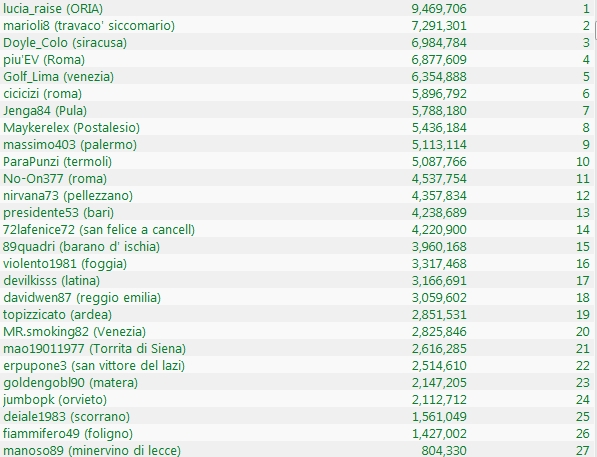Click chip count 6,877,609 for piu'EV
The width and height of the screenshot is (597, 457).
439,59
